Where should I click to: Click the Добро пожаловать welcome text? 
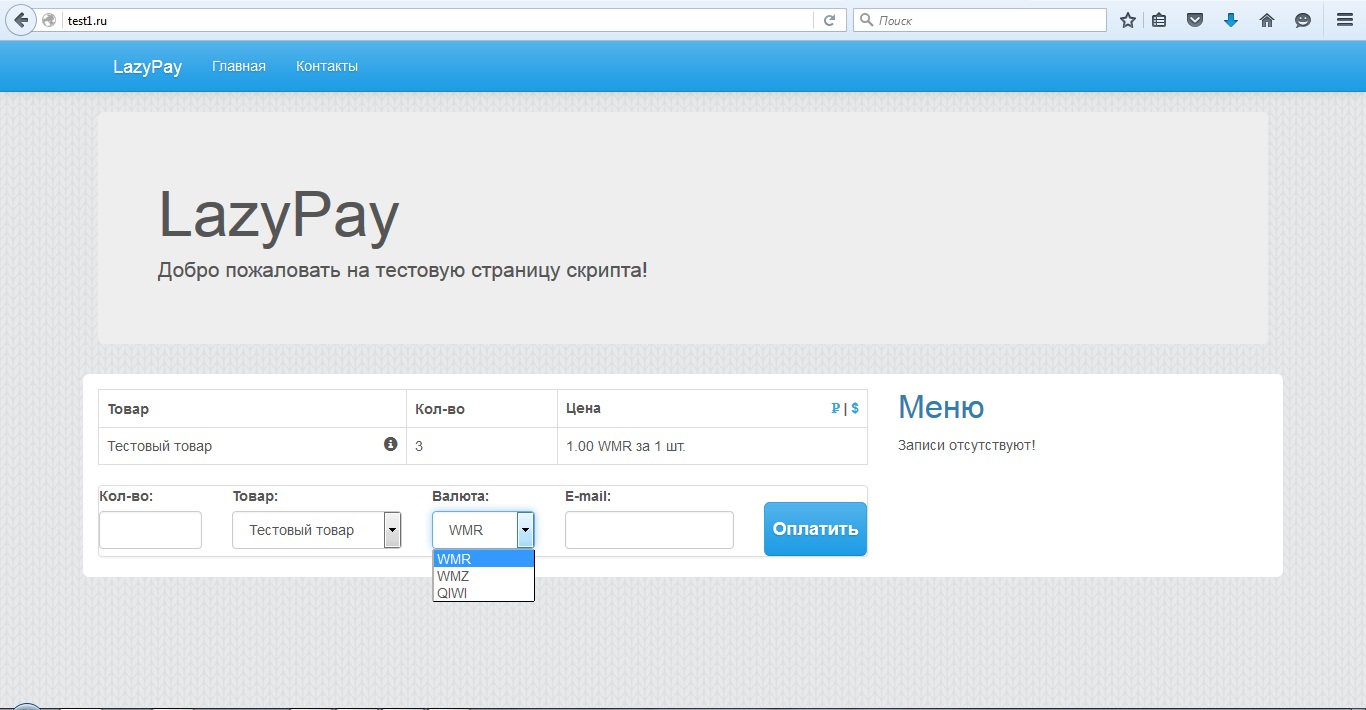[402, 270]
